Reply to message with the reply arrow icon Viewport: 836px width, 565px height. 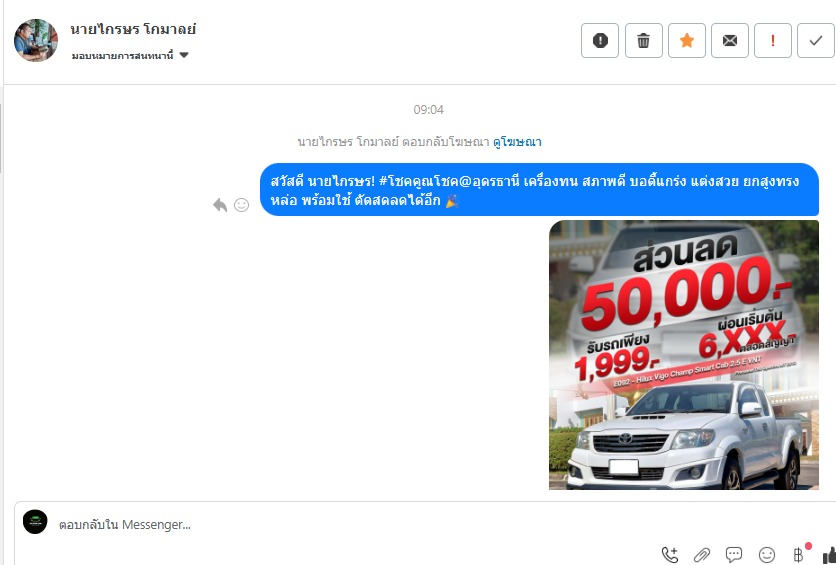pyautogui.click(x=220, y=205)
